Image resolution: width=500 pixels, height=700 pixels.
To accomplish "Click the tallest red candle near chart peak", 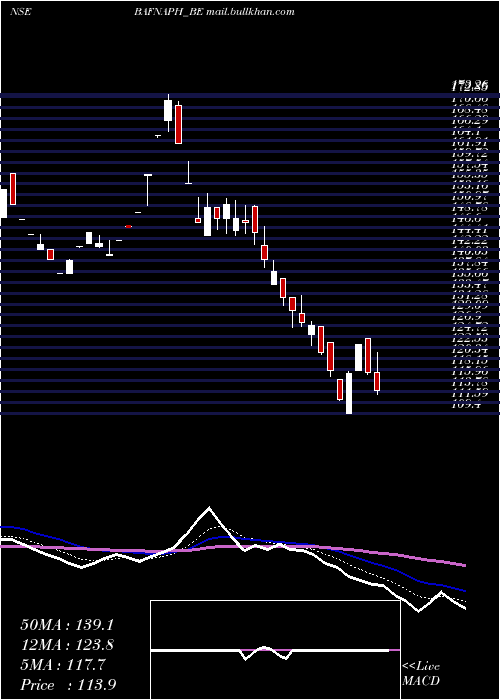I will tap(179, 124).
